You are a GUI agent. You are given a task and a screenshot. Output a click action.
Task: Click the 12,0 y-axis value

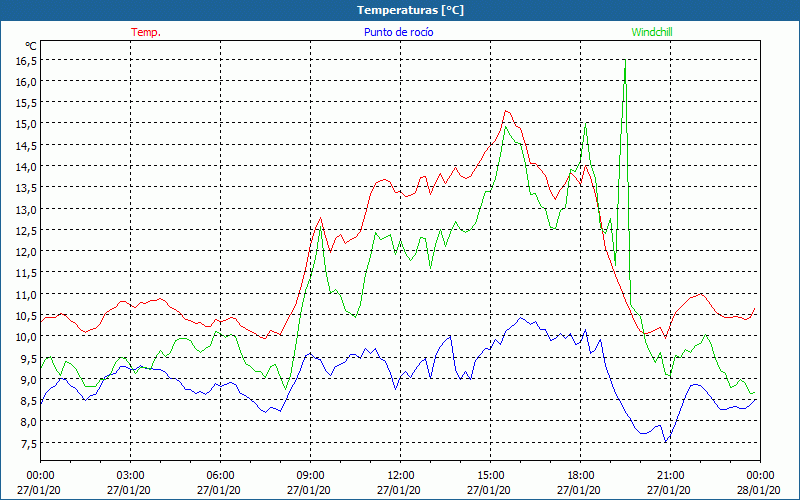(27, 252)
